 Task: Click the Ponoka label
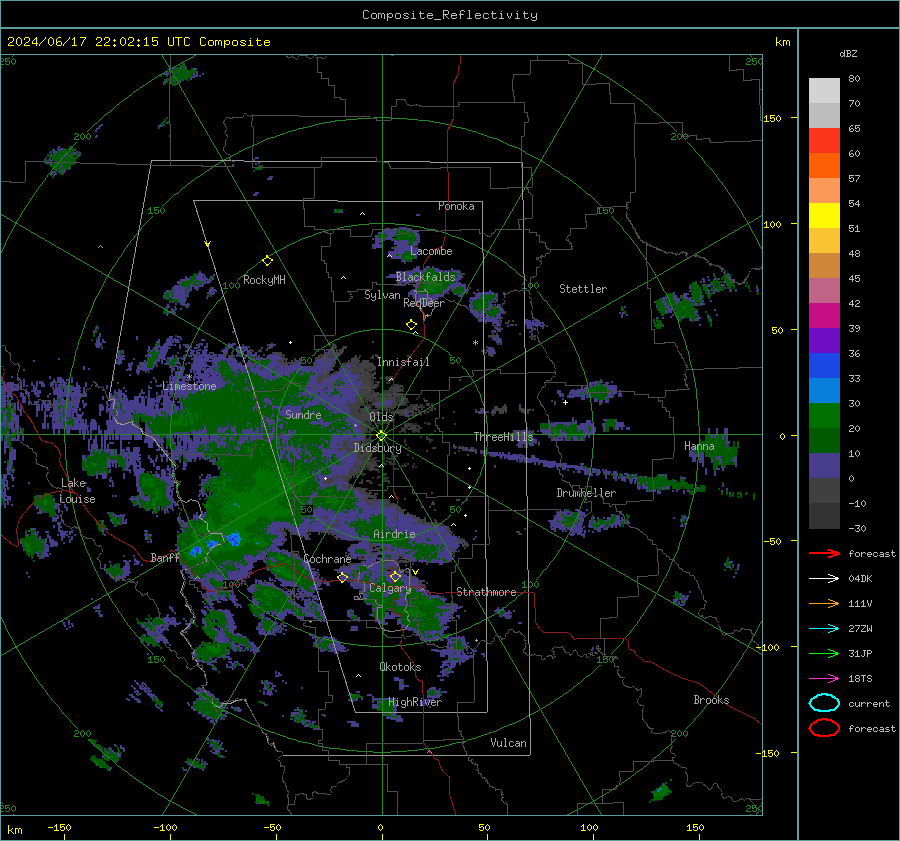click(456, 206)
